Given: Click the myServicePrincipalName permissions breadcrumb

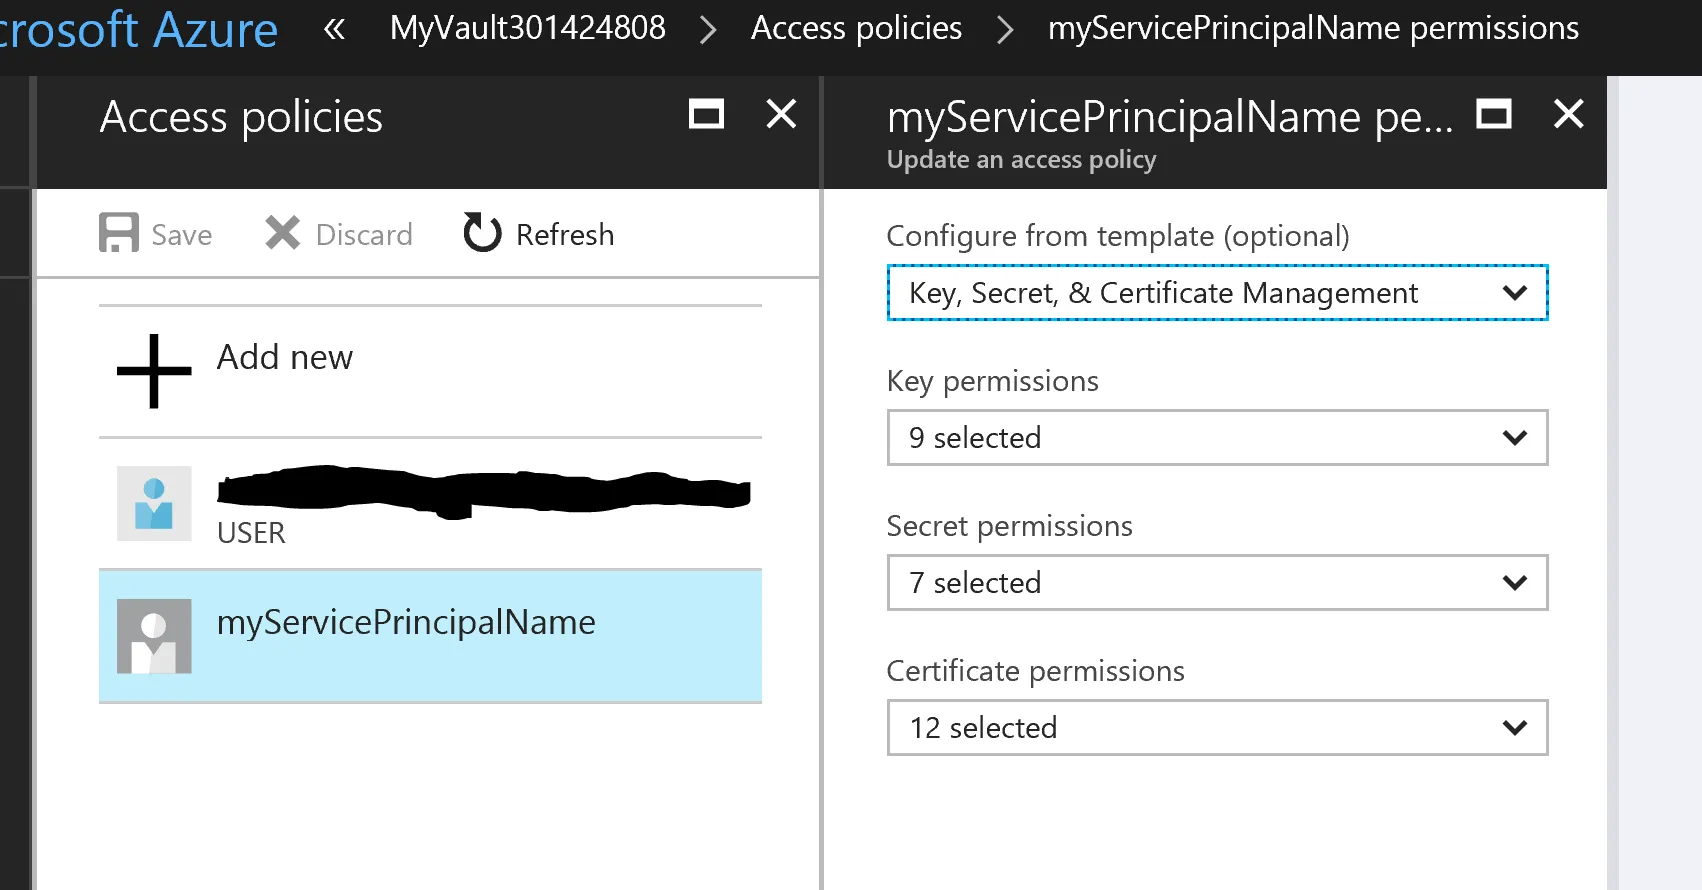Looking at the screenshot, I should (1313, 28).
